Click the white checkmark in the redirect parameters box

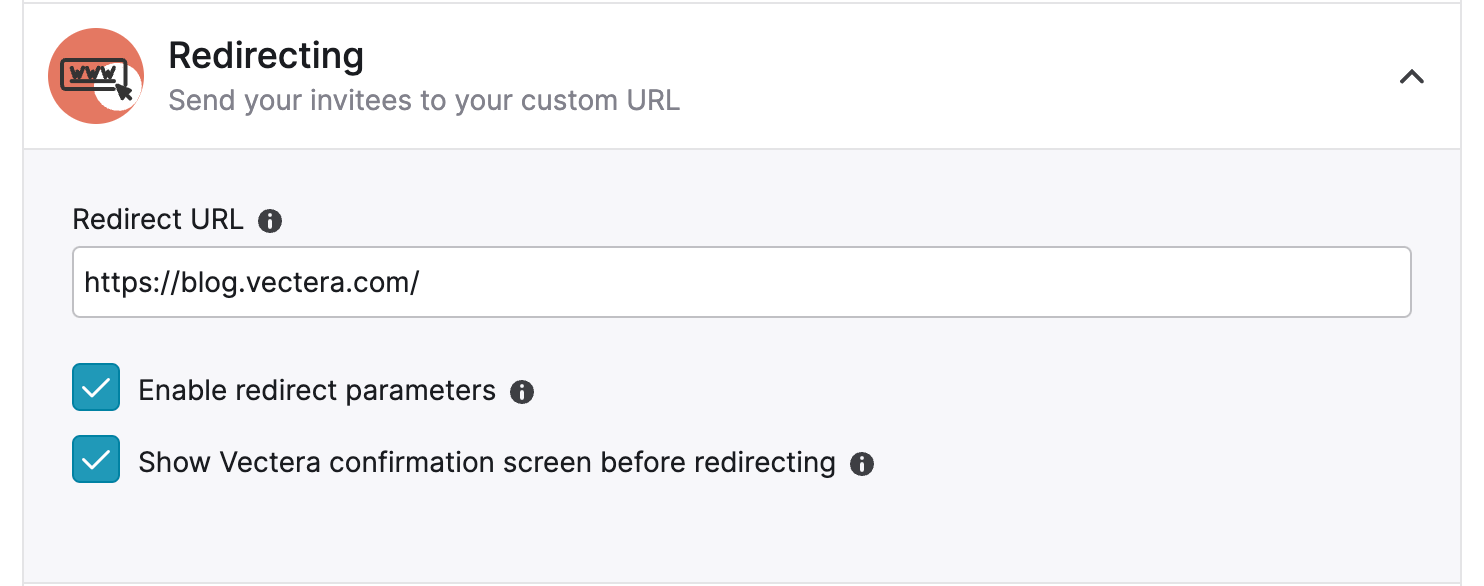tap(96, 389)
